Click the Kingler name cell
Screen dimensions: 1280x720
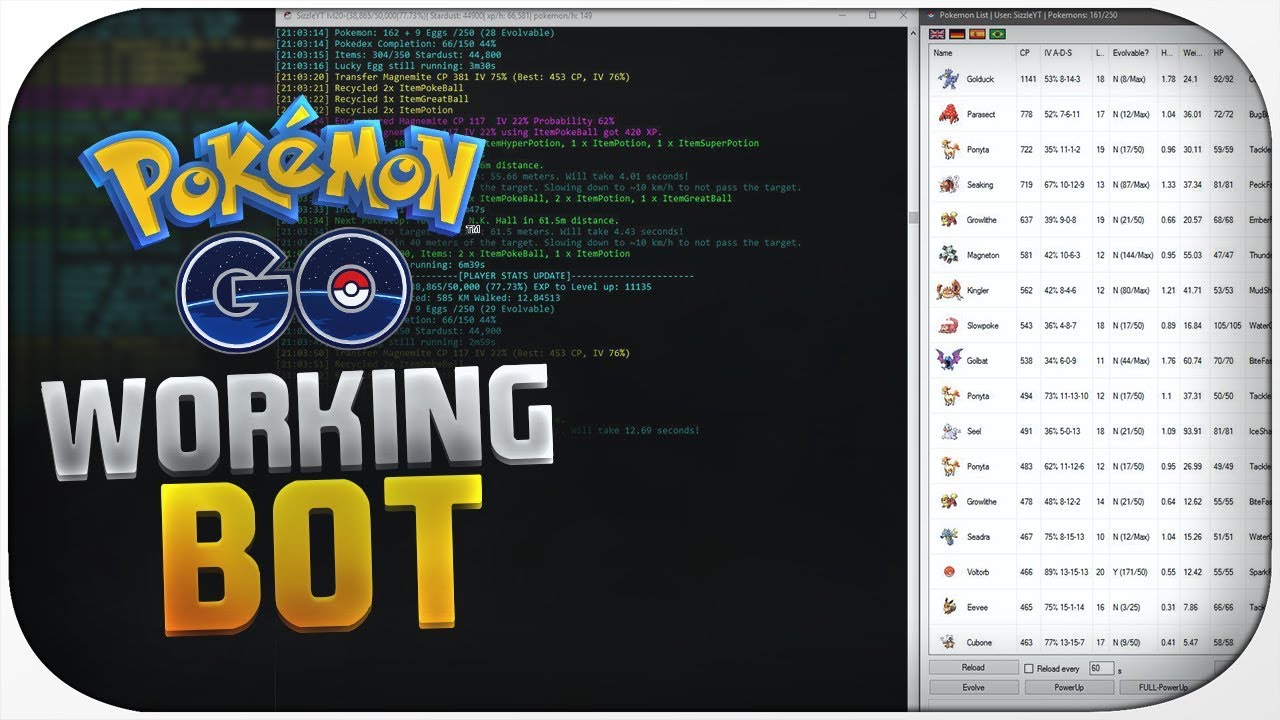click(x=980, y=290)
